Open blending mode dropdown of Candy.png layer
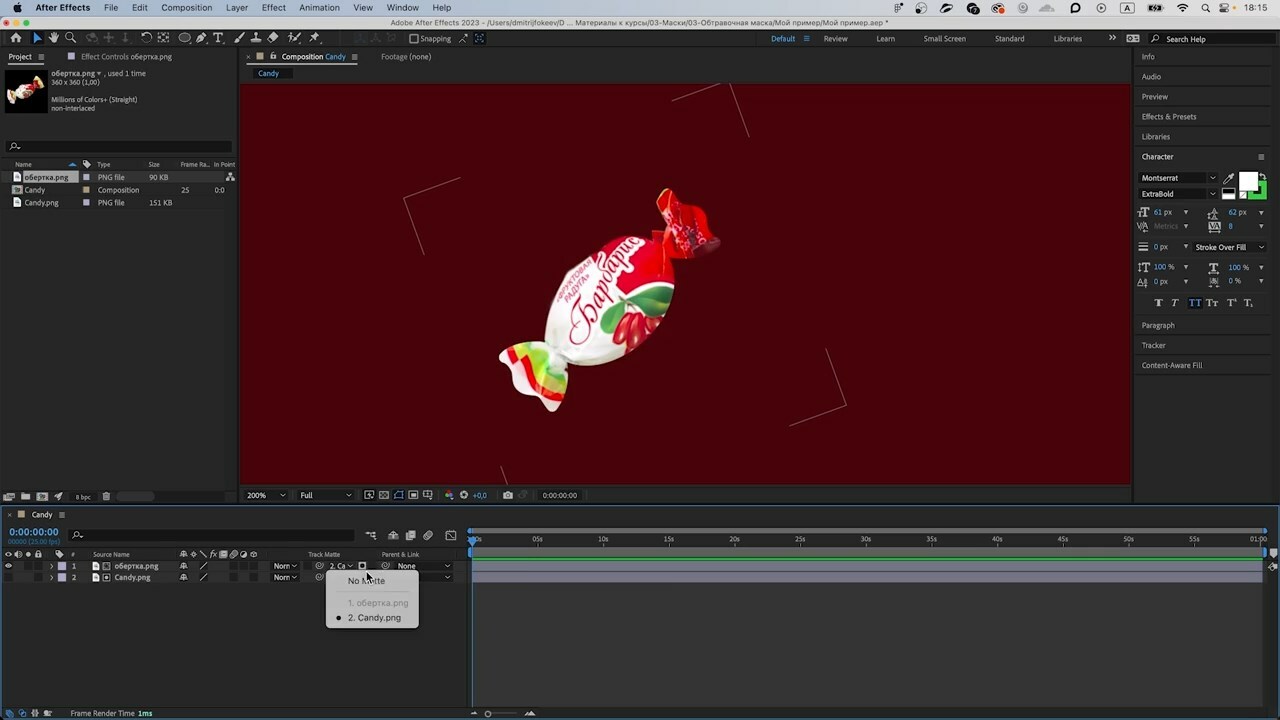 click(x=285, y=577)
